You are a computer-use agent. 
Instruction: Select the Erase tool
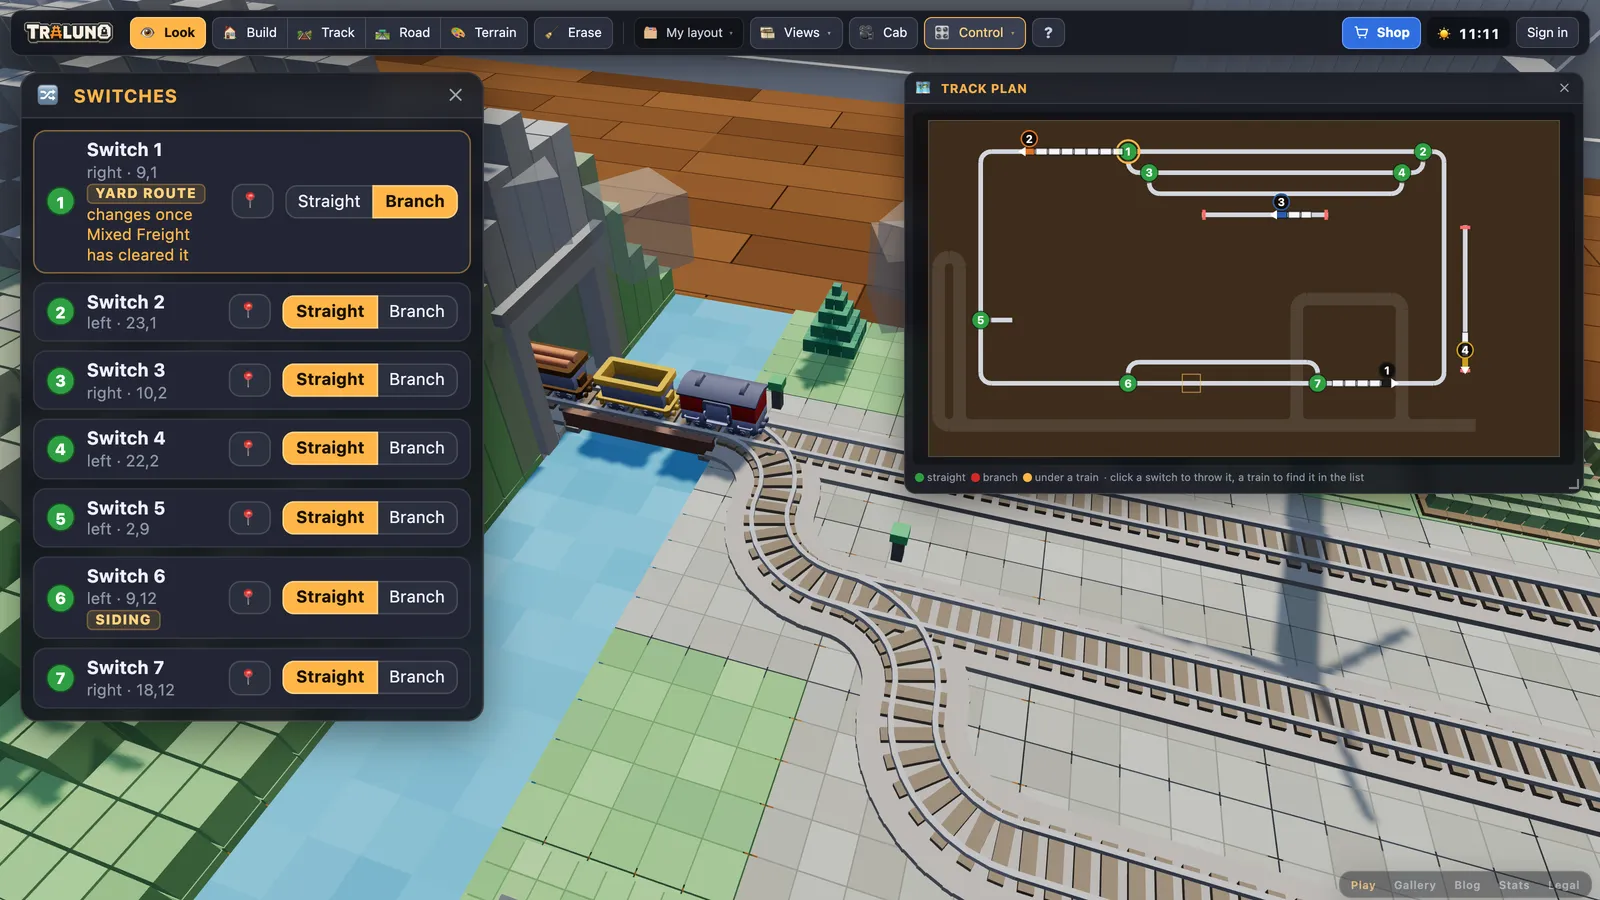[x=574, y=33]
